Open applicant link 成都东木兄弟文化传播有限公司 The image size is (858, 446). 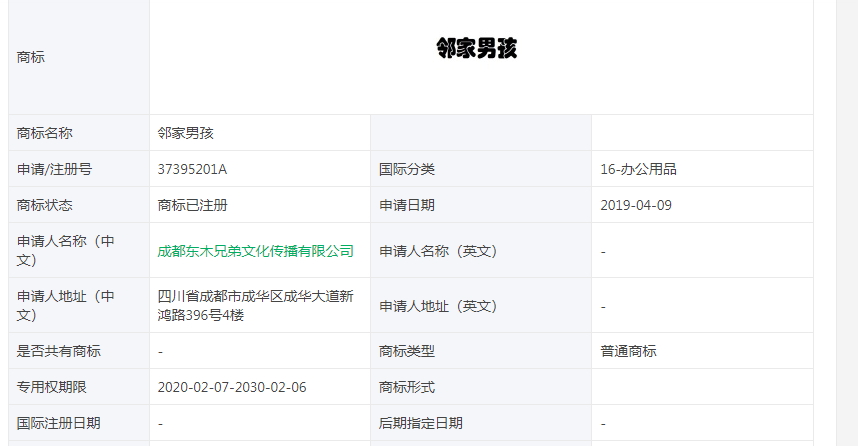256,251
